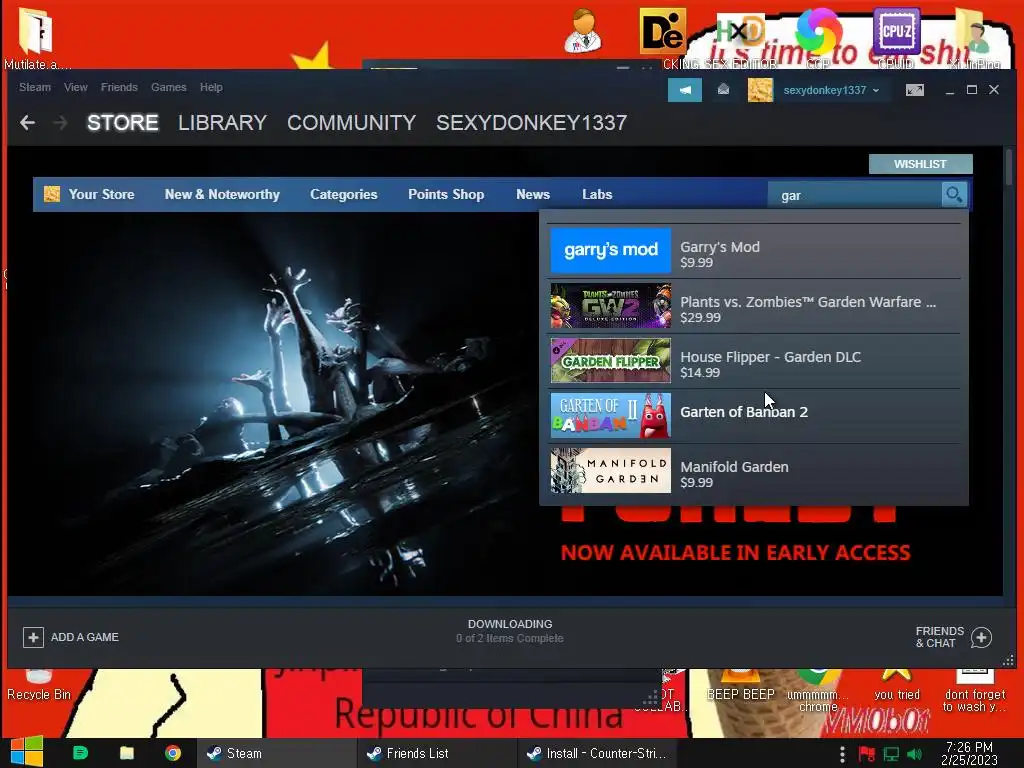Open File Explorer from the taskbar

(x=127, y=753)
